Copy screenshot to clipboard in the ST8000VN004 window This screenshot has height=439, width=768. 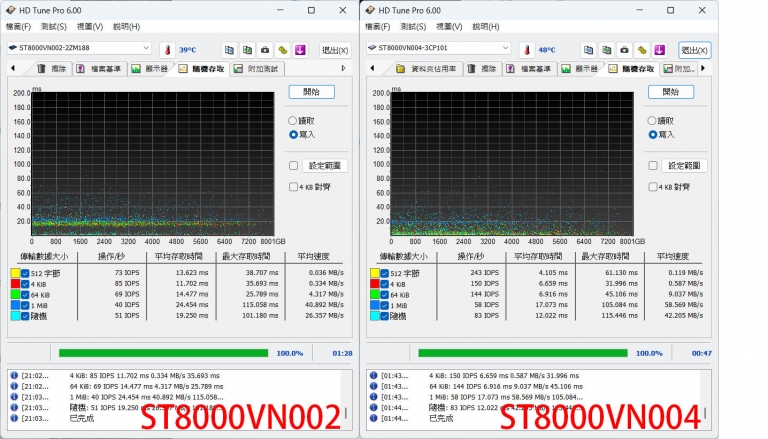pyautogui.click(x=607, y=49)
